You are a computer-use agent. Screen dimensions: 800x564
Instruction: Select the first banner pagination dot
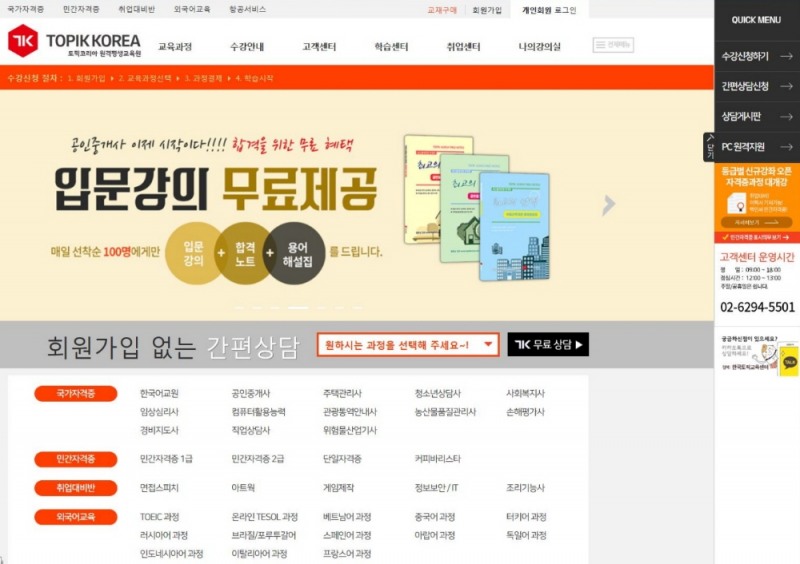tap(240, 308)
